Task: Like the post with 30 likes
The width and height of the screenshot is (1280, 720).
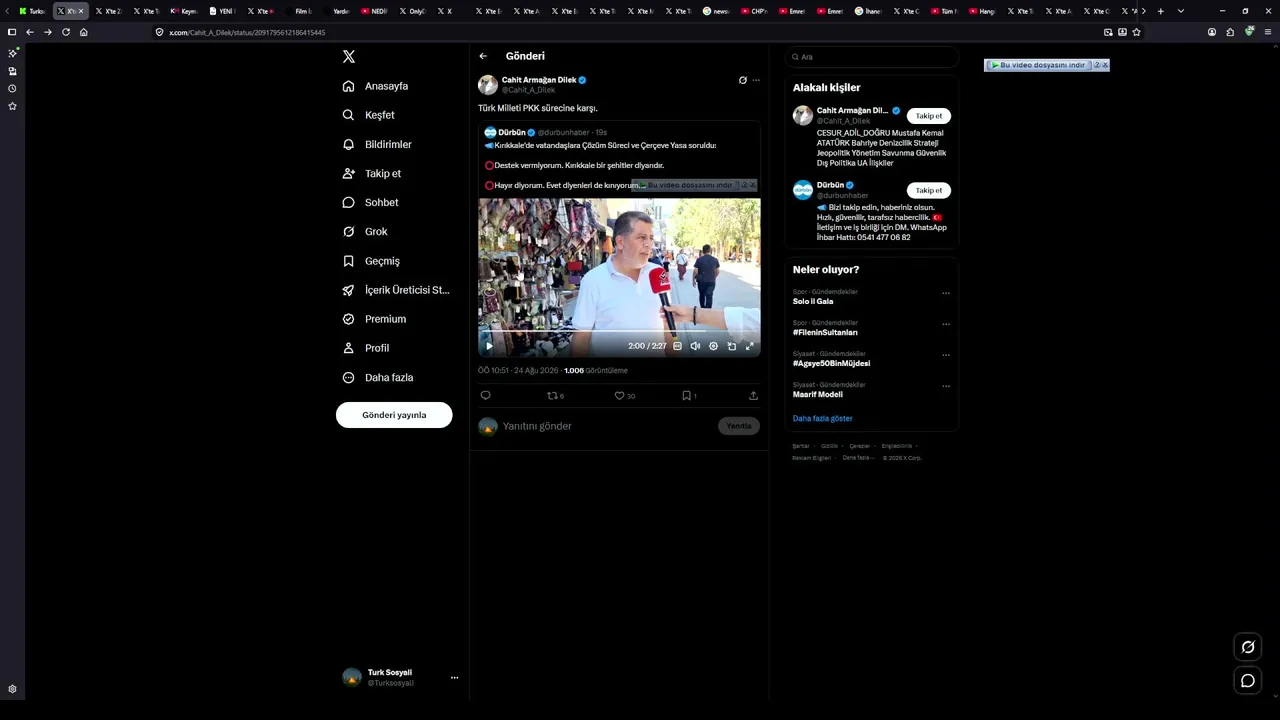Action: click(x=624, y=395)
